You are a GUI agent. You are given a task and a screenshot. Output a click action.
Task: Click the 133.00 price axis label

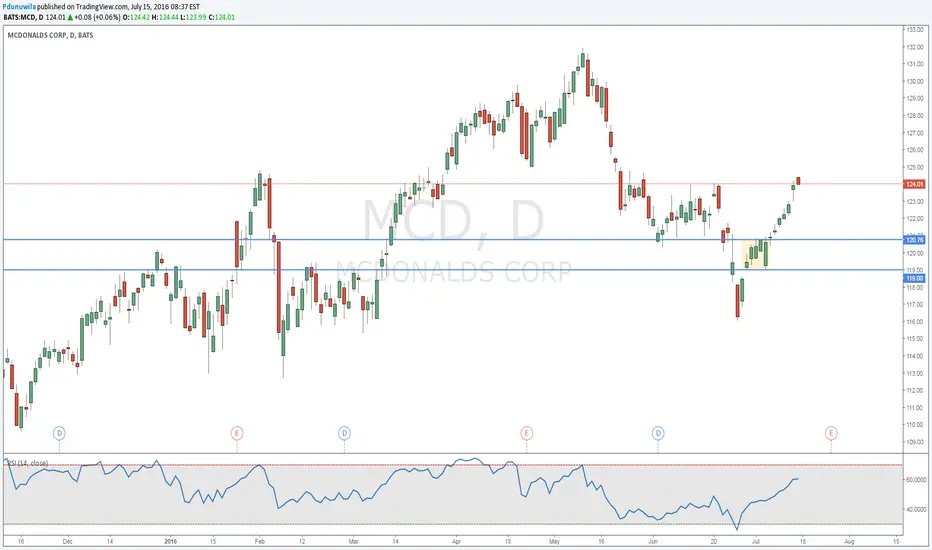tap(915, 30)
